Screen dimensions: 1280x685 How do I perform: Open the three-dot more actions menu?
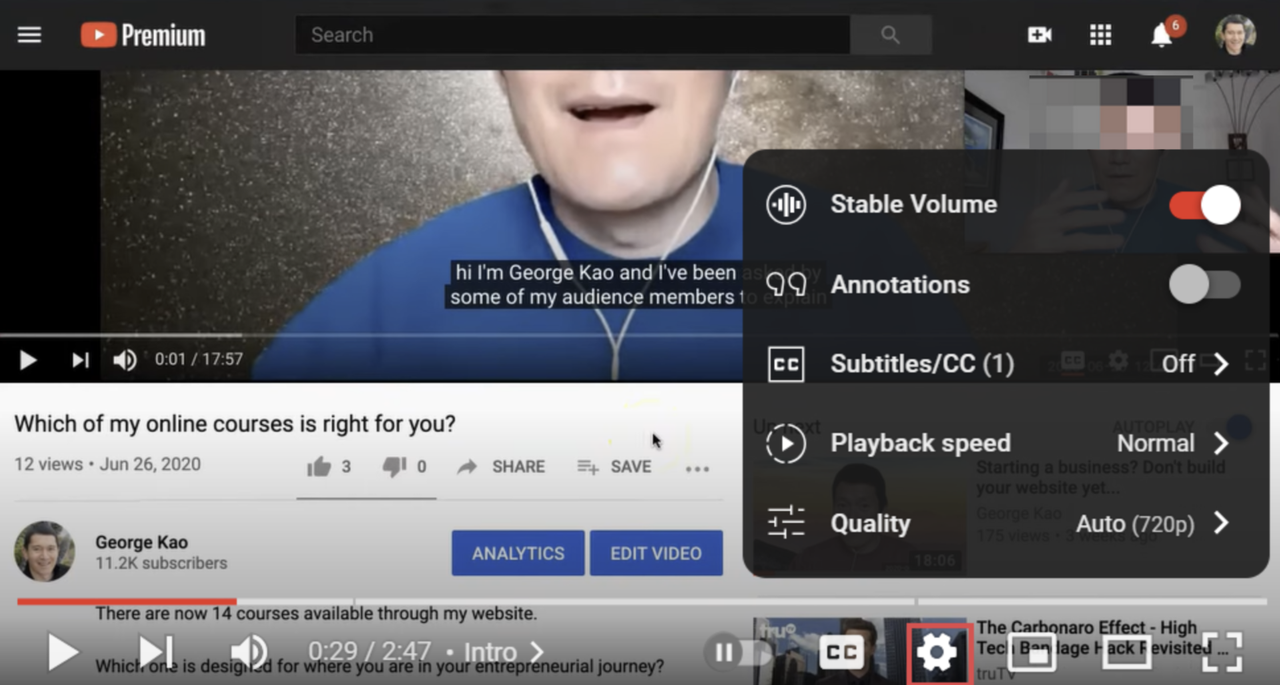point(697,468)
